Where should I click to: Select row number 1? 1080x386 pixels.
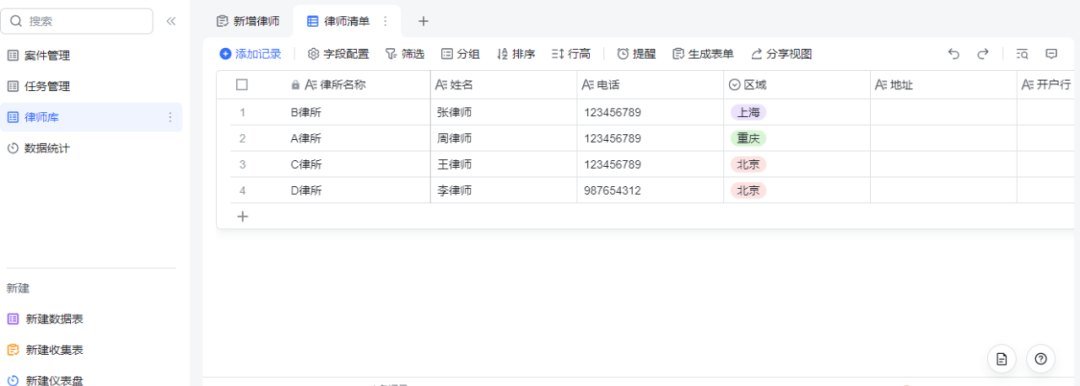(x=242, y=112)
